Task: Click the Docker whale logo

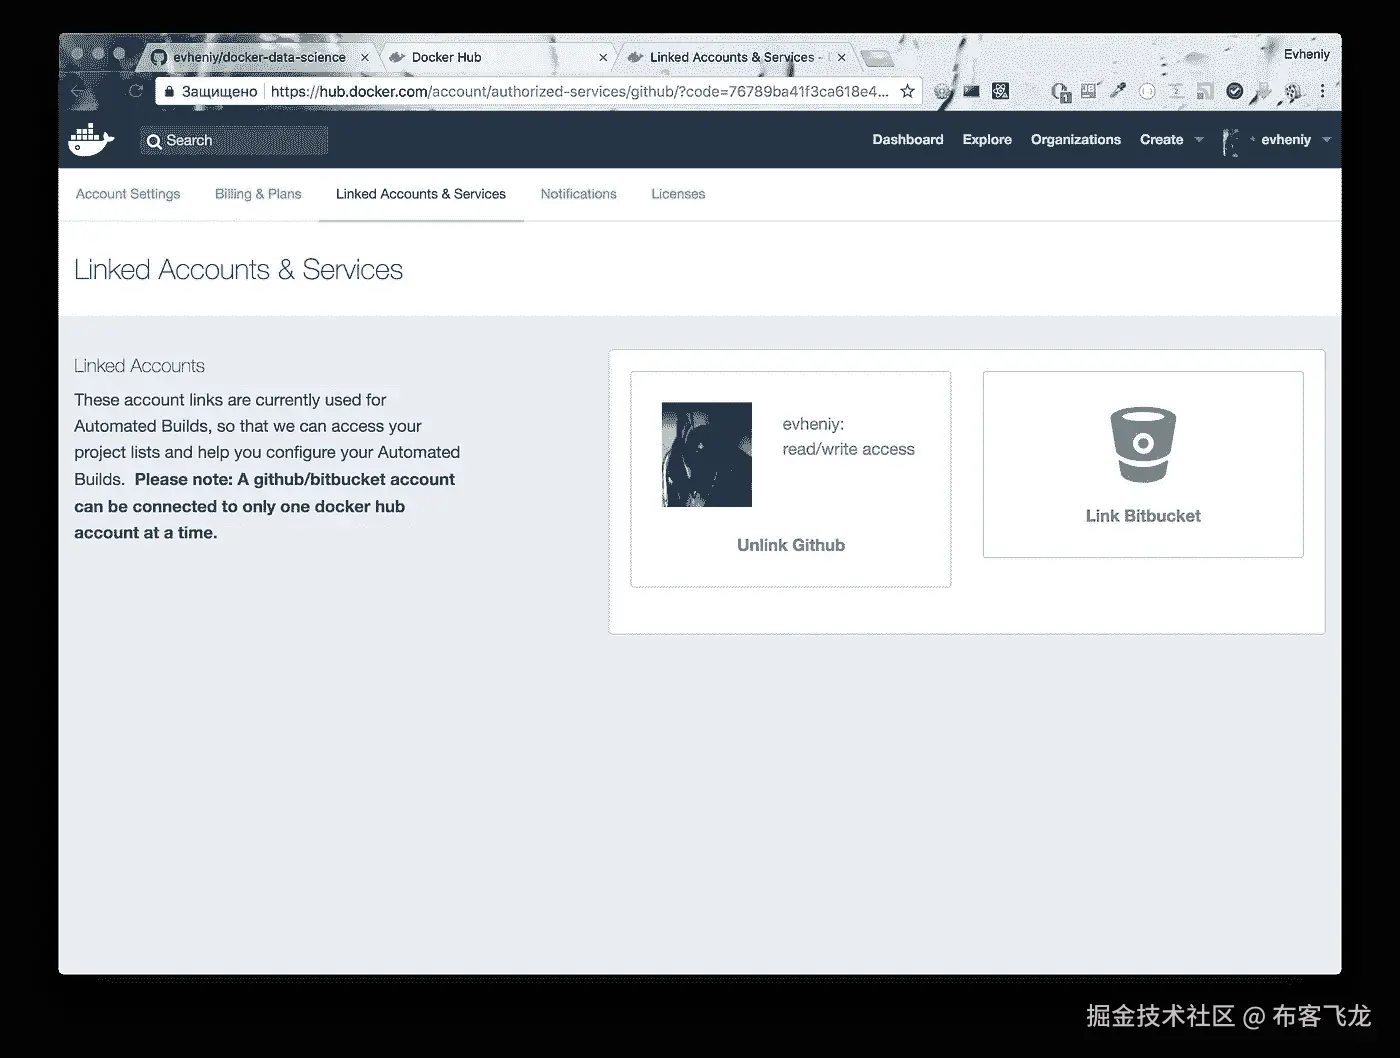Action: (91, 140)
